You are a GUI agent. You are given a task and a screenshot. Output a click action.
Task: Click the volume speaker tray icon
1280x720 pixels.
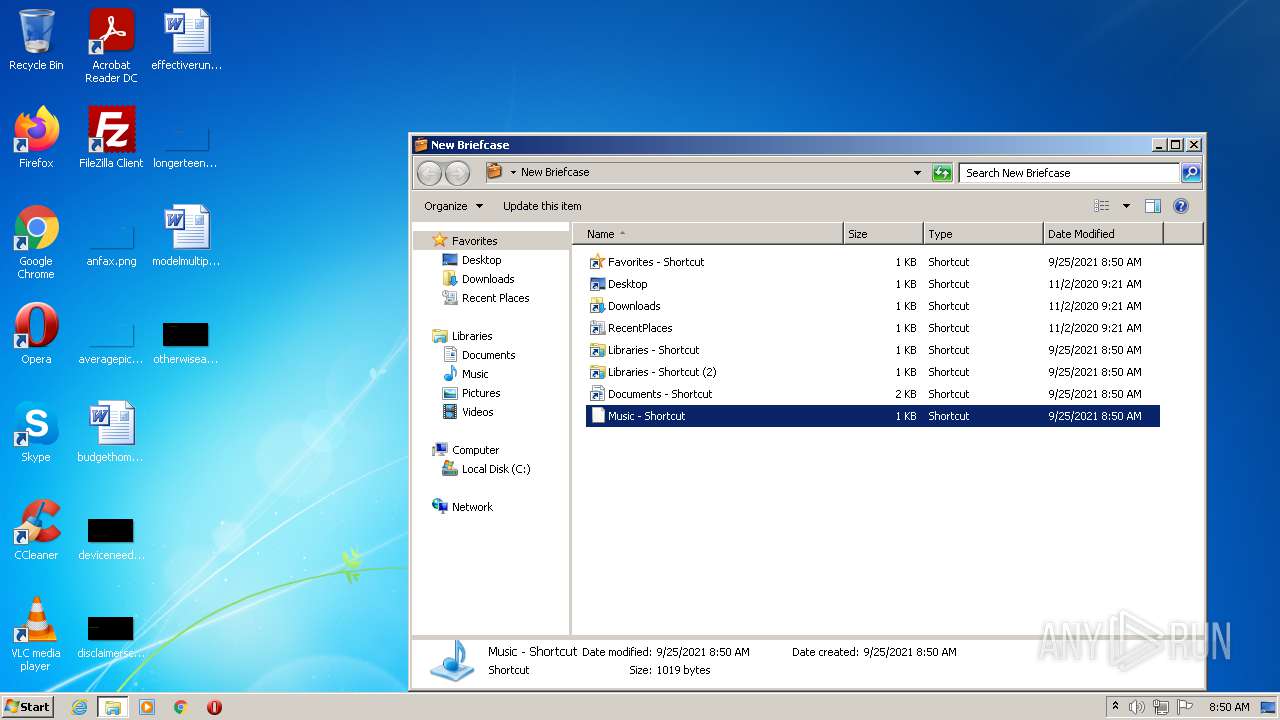click(x=1136, y=707)
